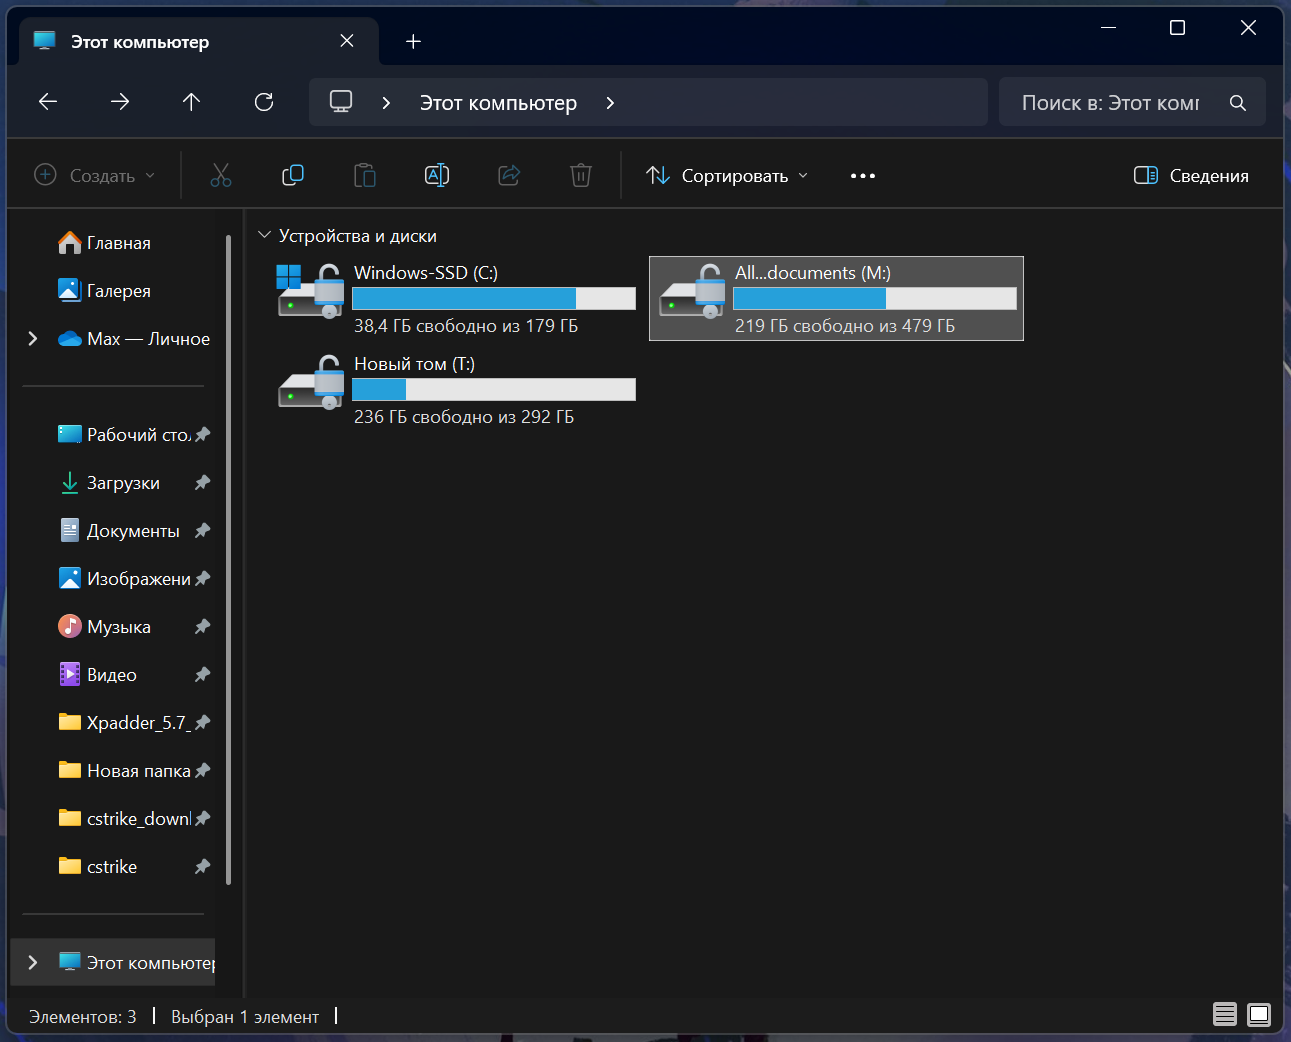Go up one folder level

[x=192, y=102]
